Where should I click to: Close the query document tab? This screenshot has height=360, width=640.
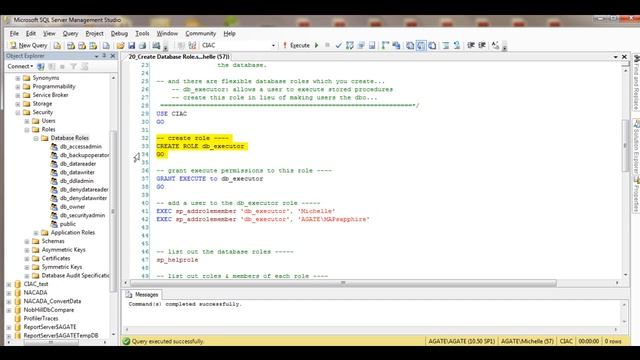[x=624, y=57]
